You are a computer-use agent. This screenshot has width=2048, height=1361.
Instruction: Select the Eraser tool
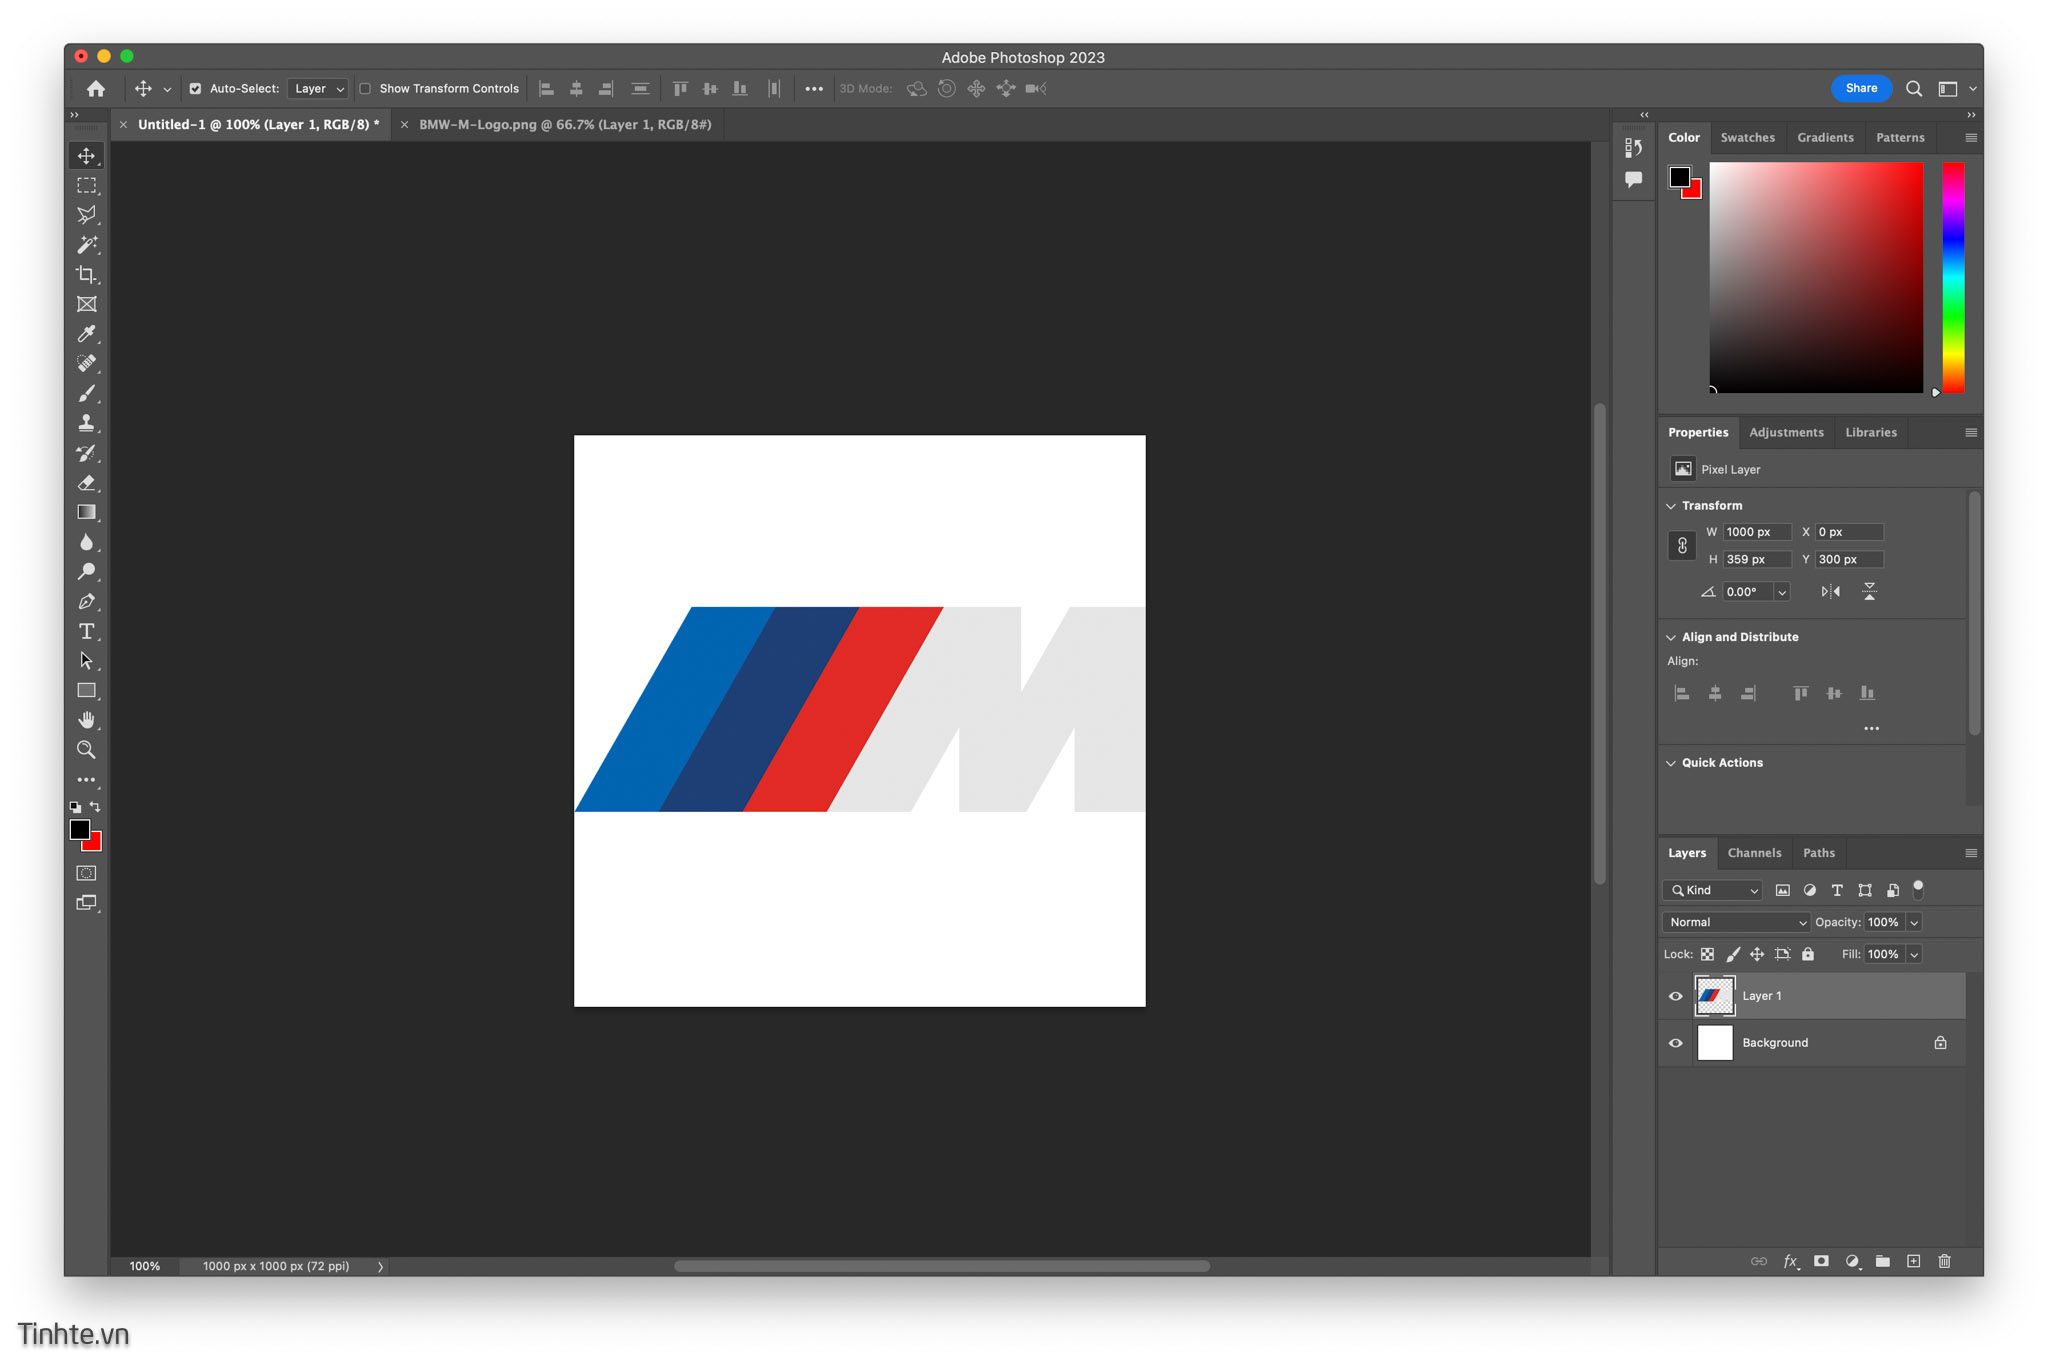tap(87, 483)
